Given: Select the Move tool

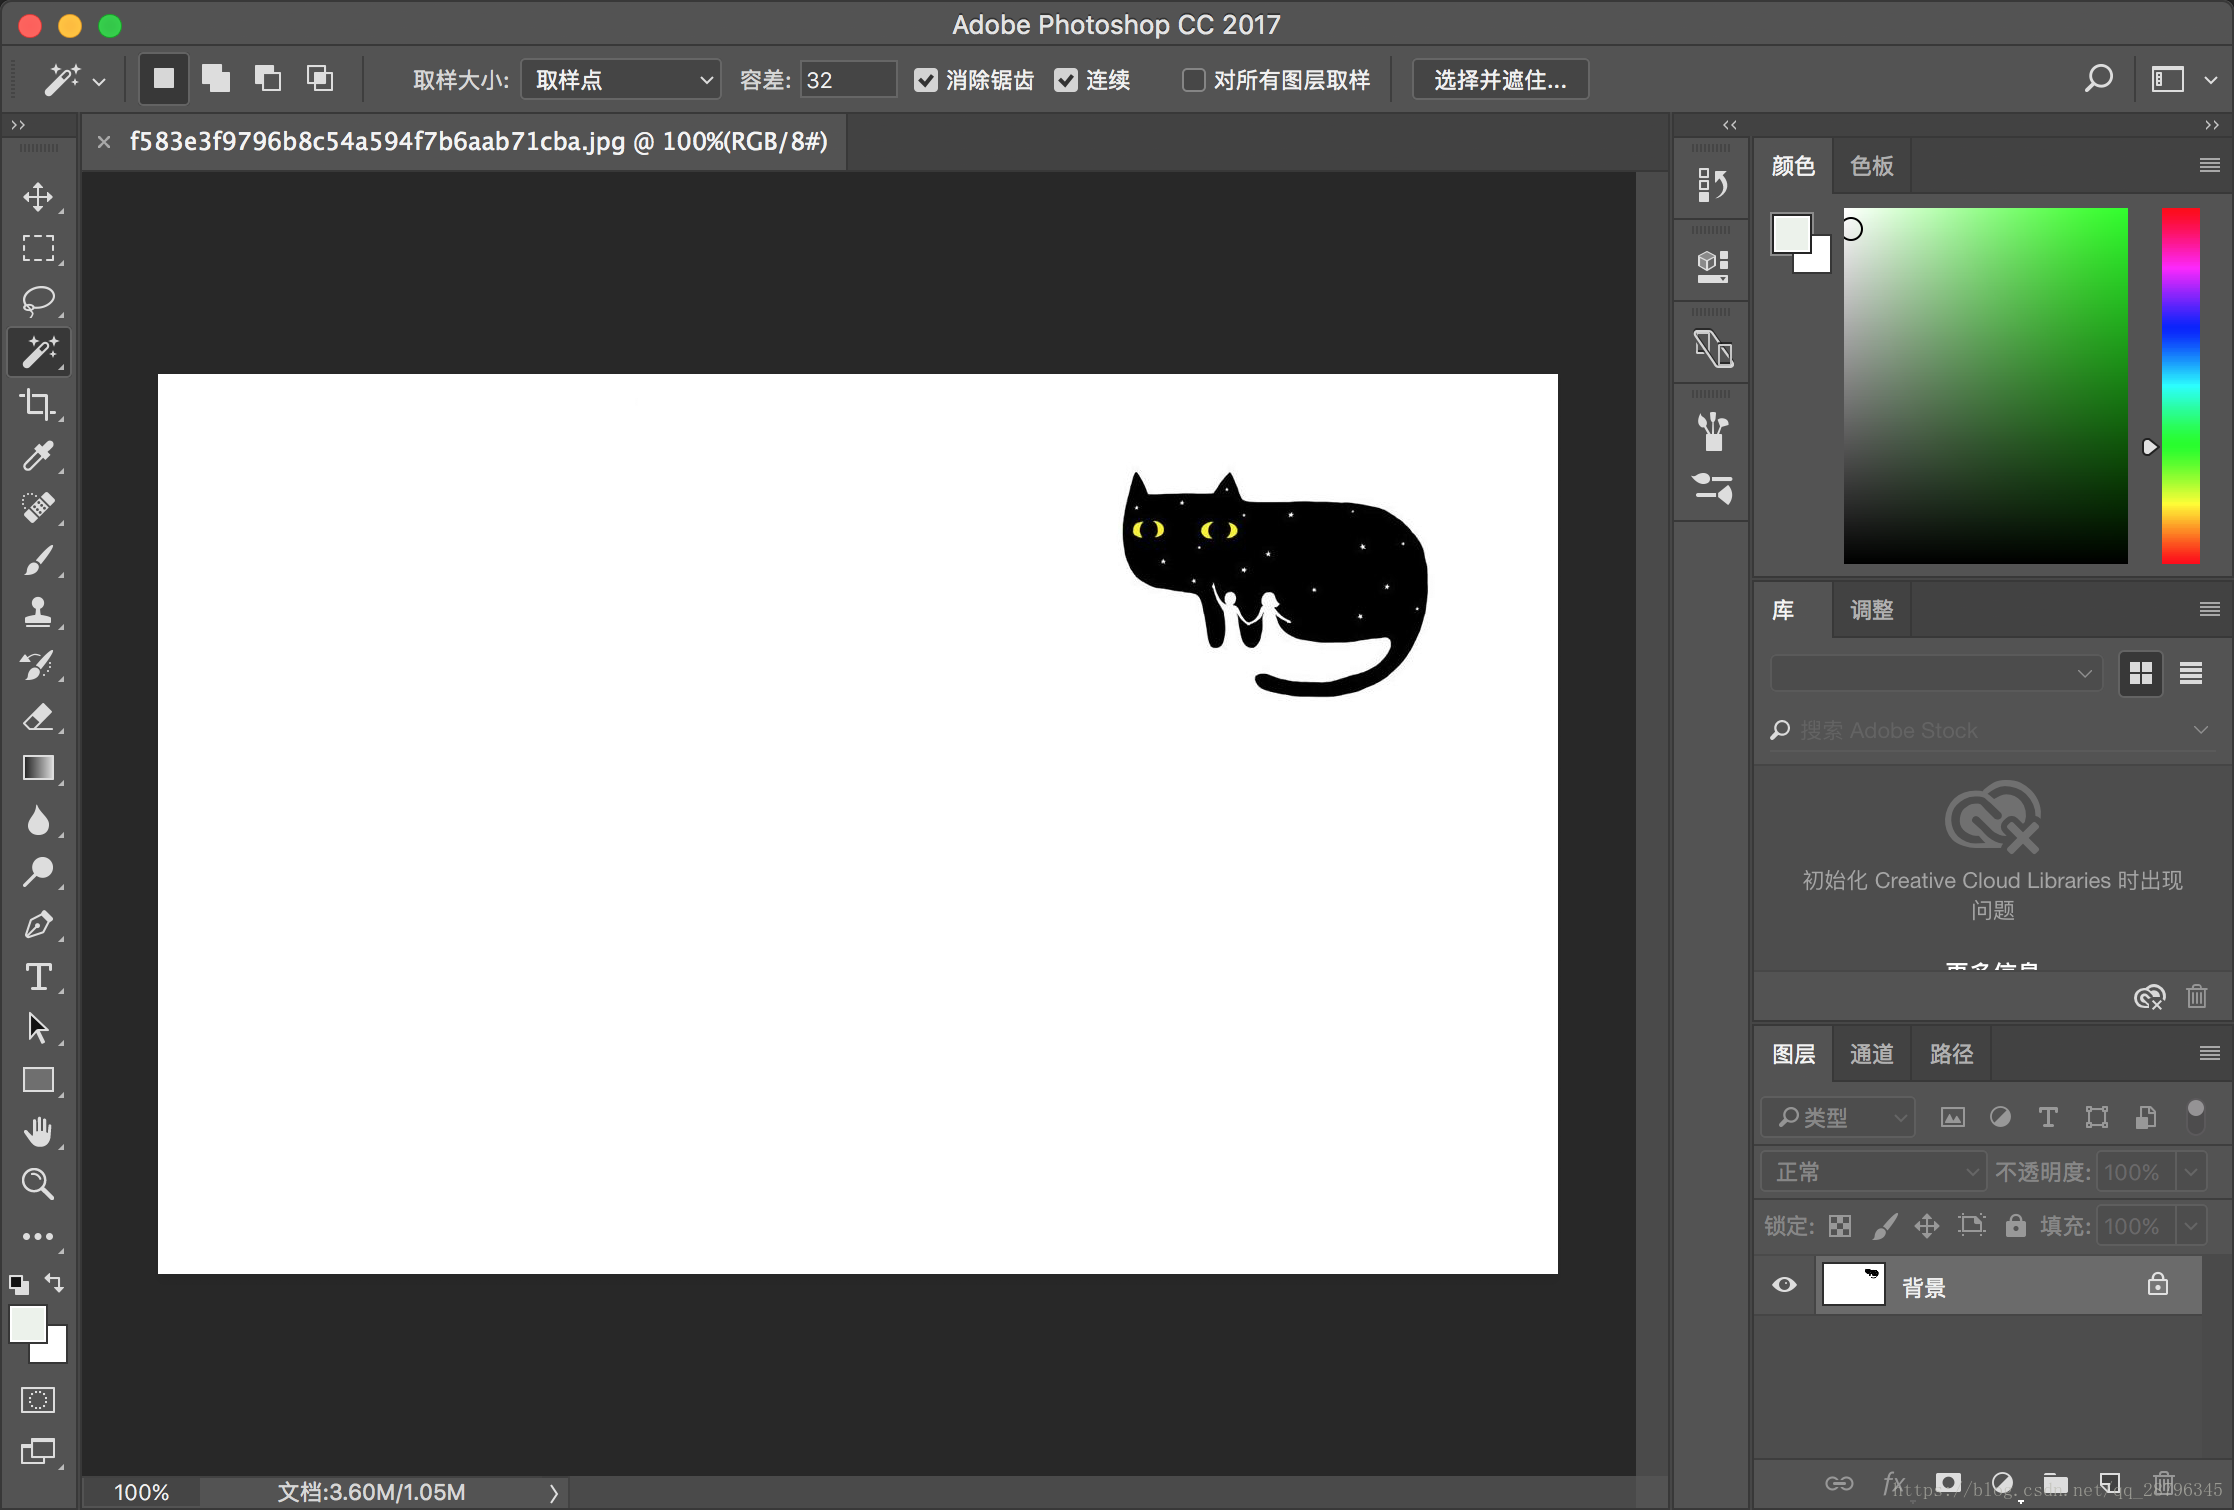Looking at the screenshot, I should pyautogui.click(x=38, y=197).
